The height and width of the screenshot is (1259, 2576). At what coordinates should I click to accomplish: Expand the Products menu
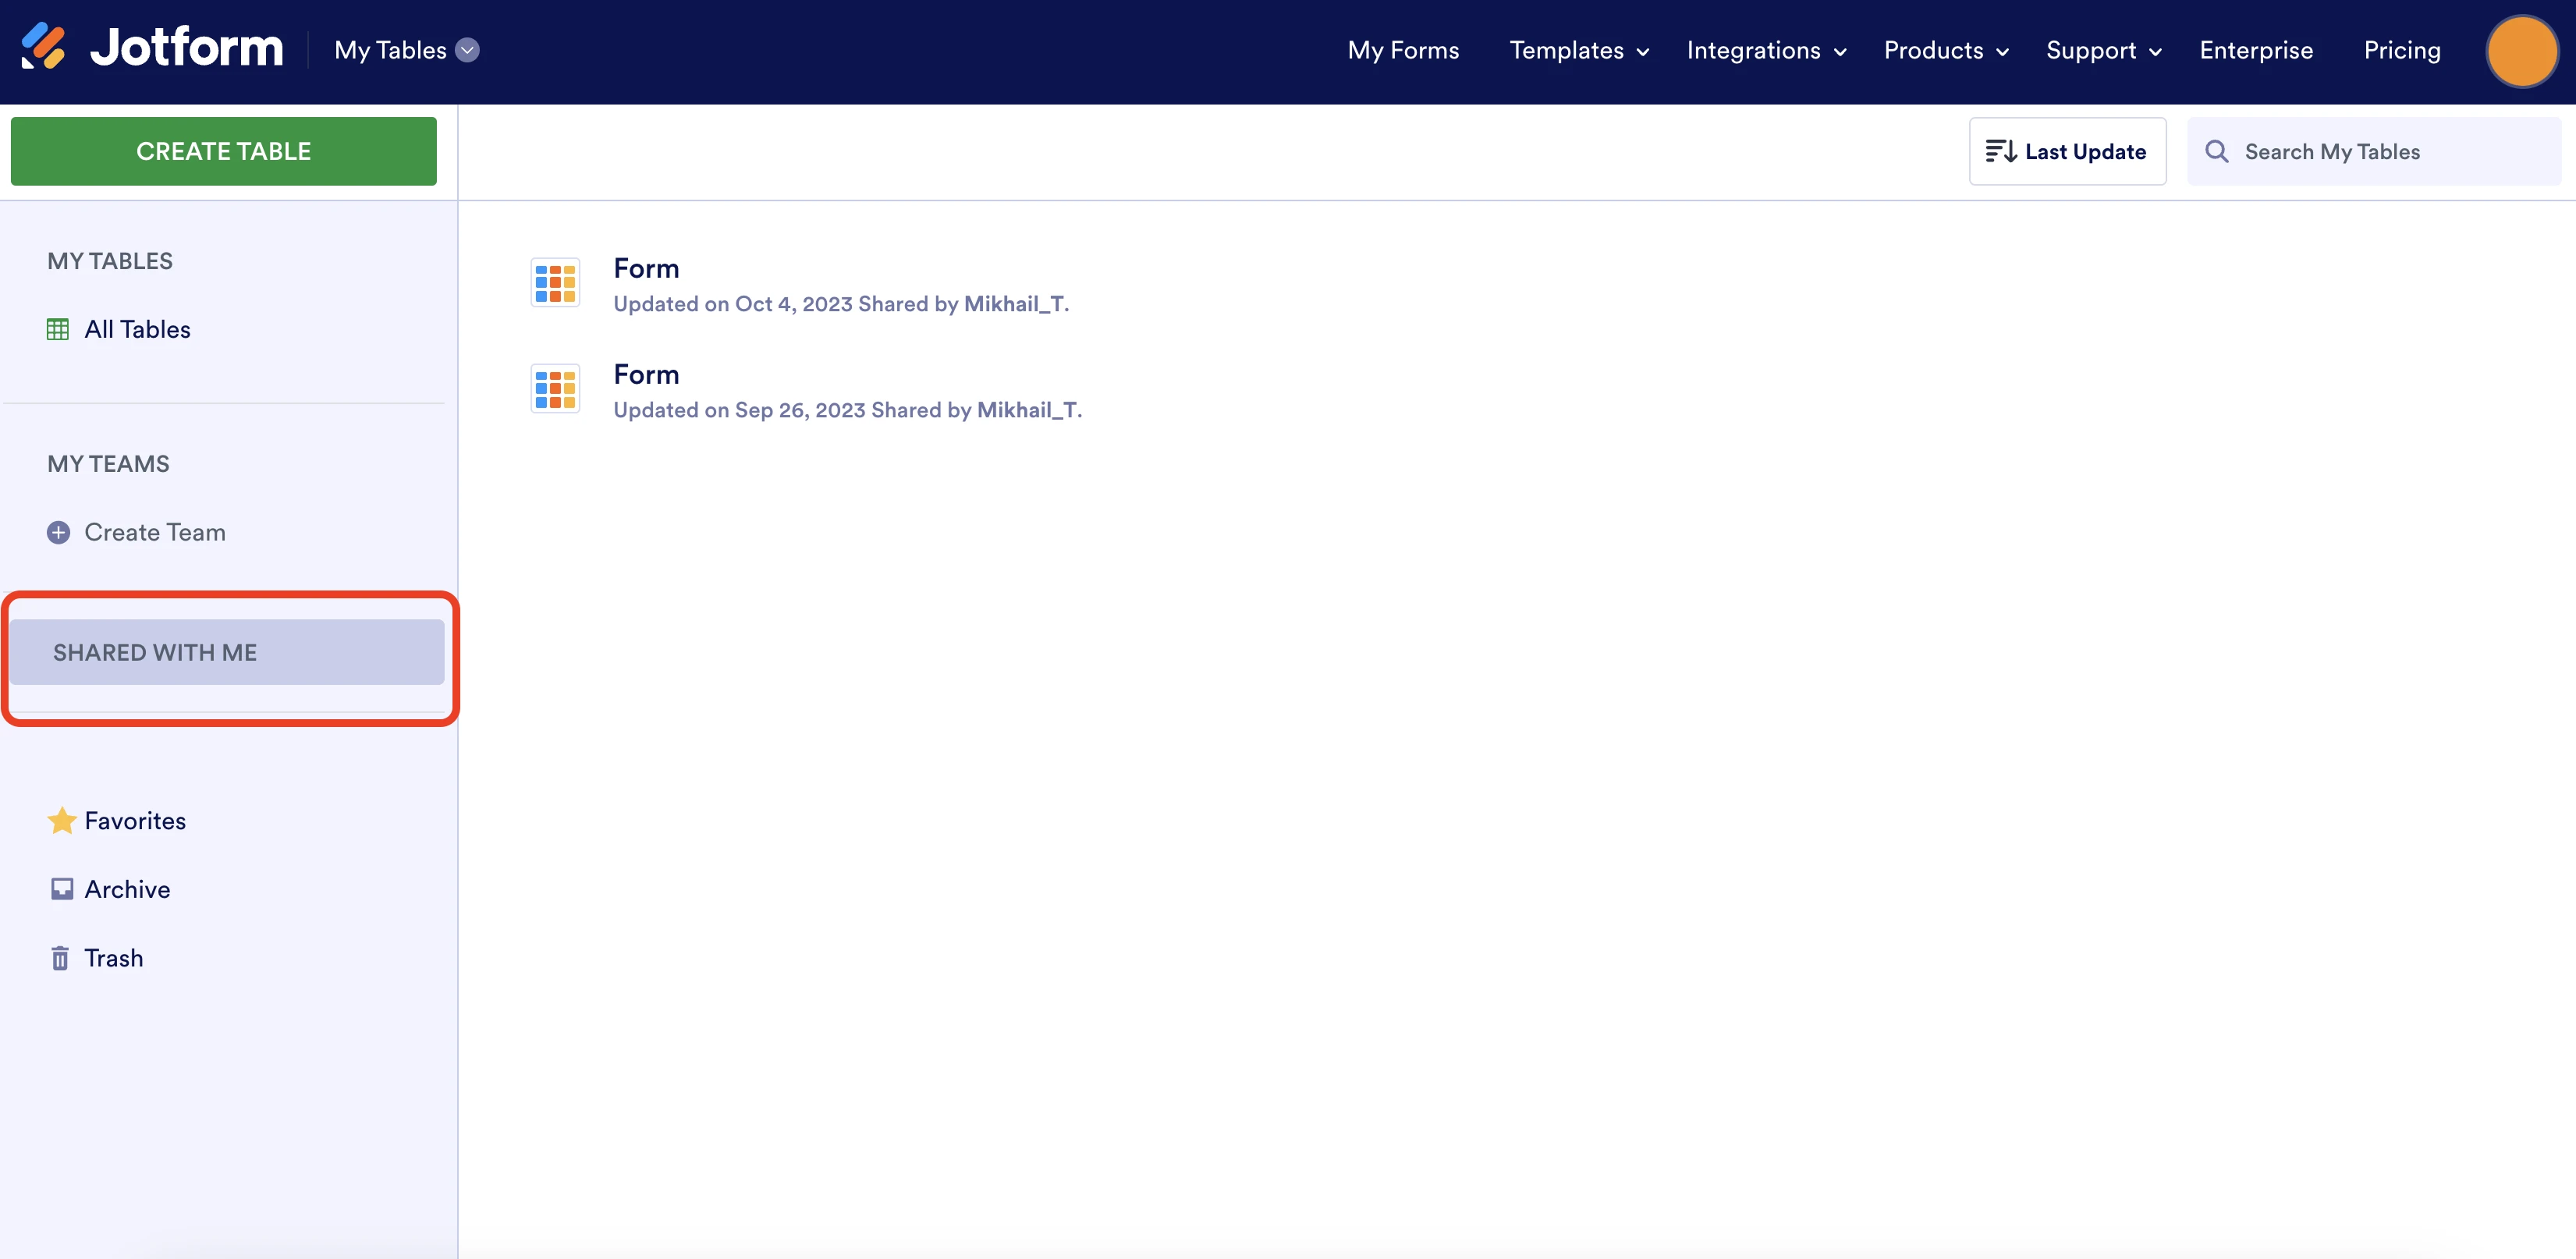point(1946,50)
